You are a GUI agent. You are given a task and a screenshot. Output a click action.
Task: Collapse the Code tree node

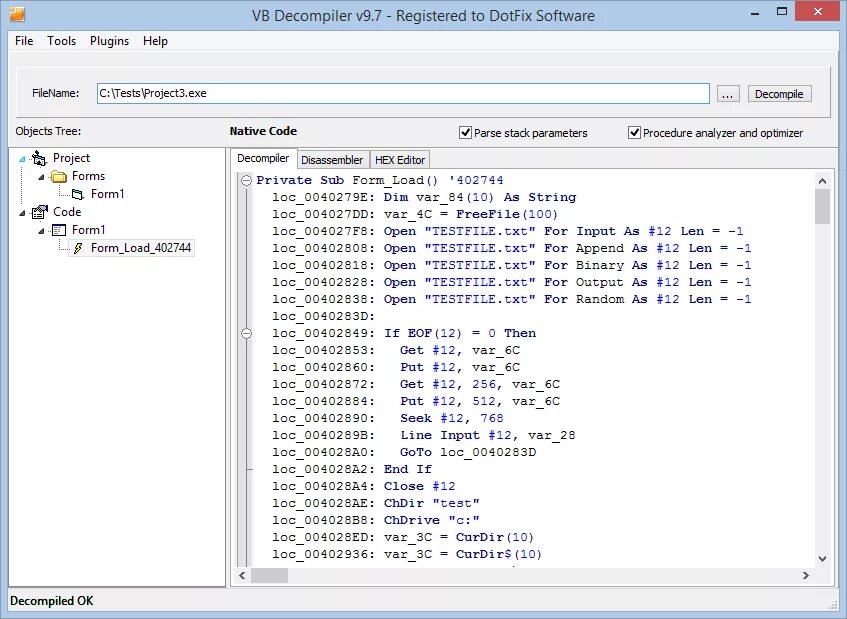pyautogui.click(x=22, y=213)
